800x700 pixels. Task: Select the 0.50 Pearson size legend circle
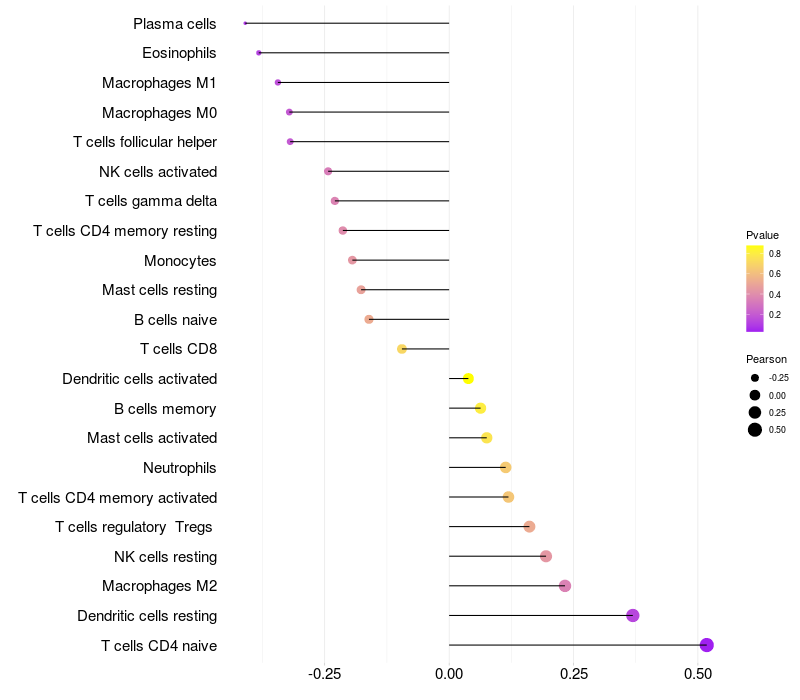pyautogui.click(x=755, y=430)
